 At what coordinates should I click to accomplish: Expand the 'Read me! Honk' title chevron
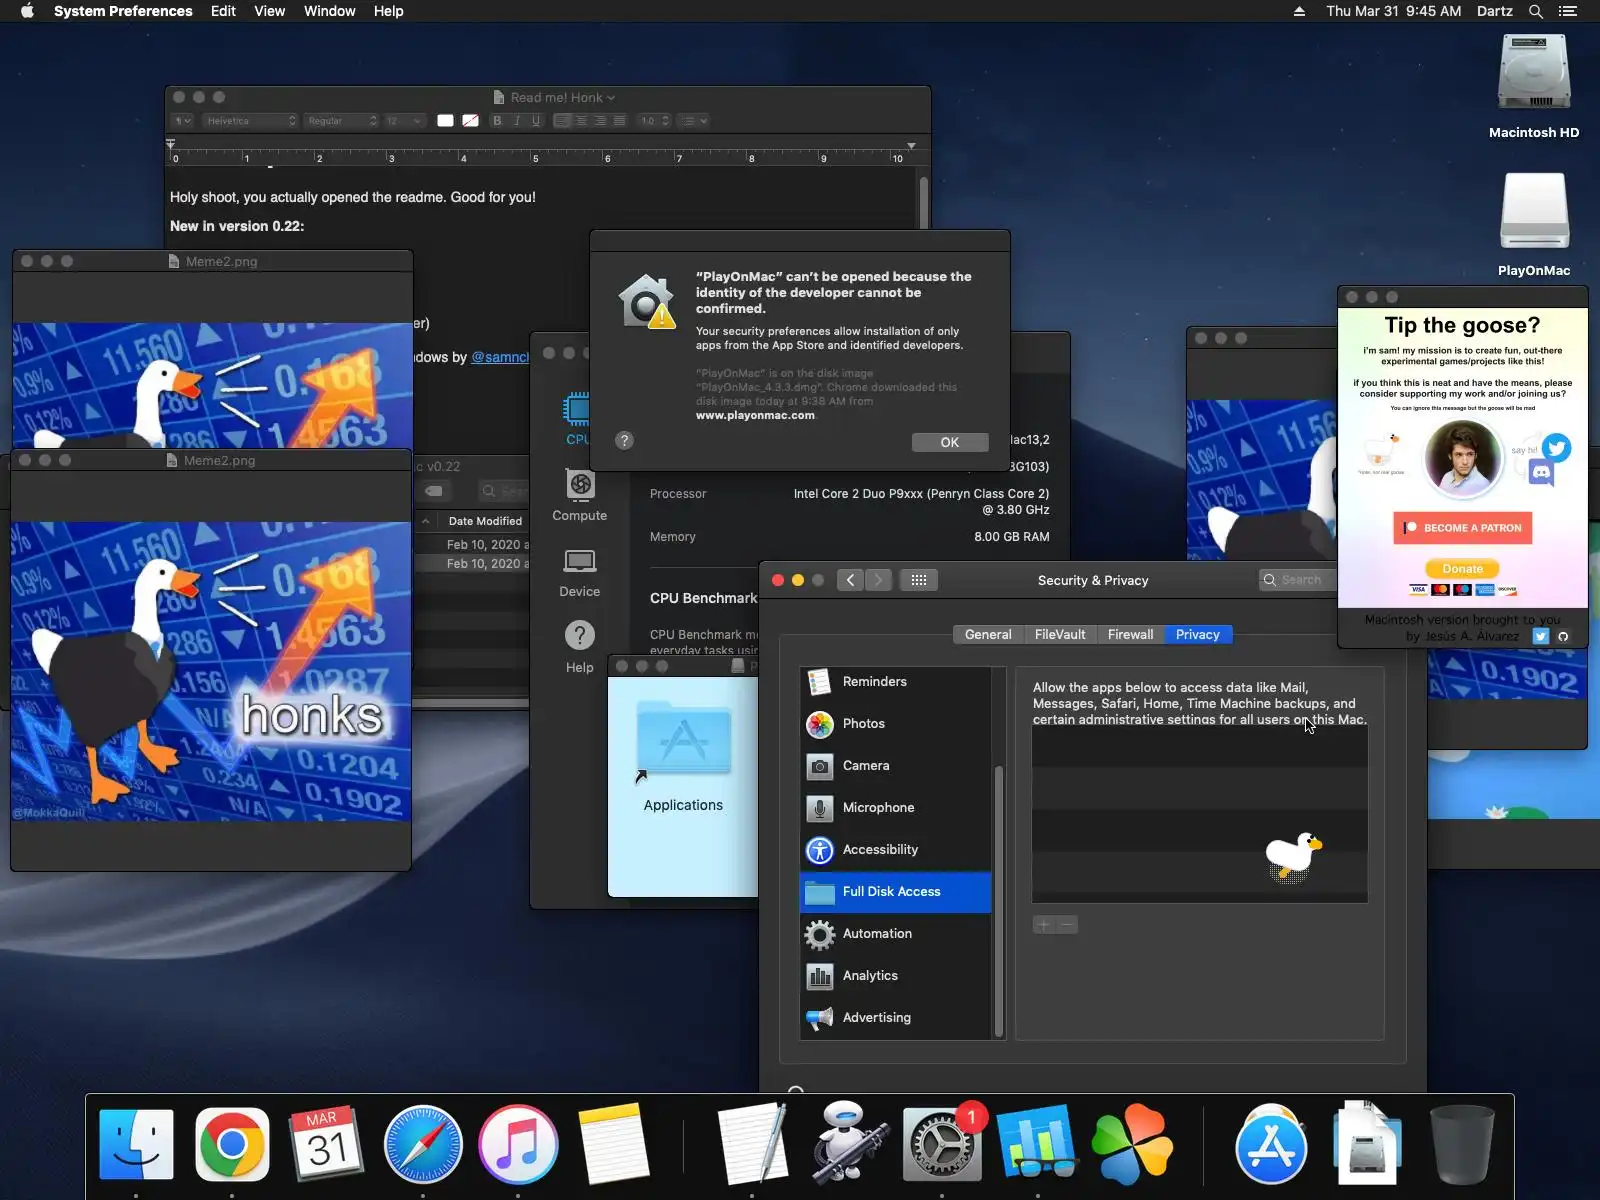coord(611,98)
